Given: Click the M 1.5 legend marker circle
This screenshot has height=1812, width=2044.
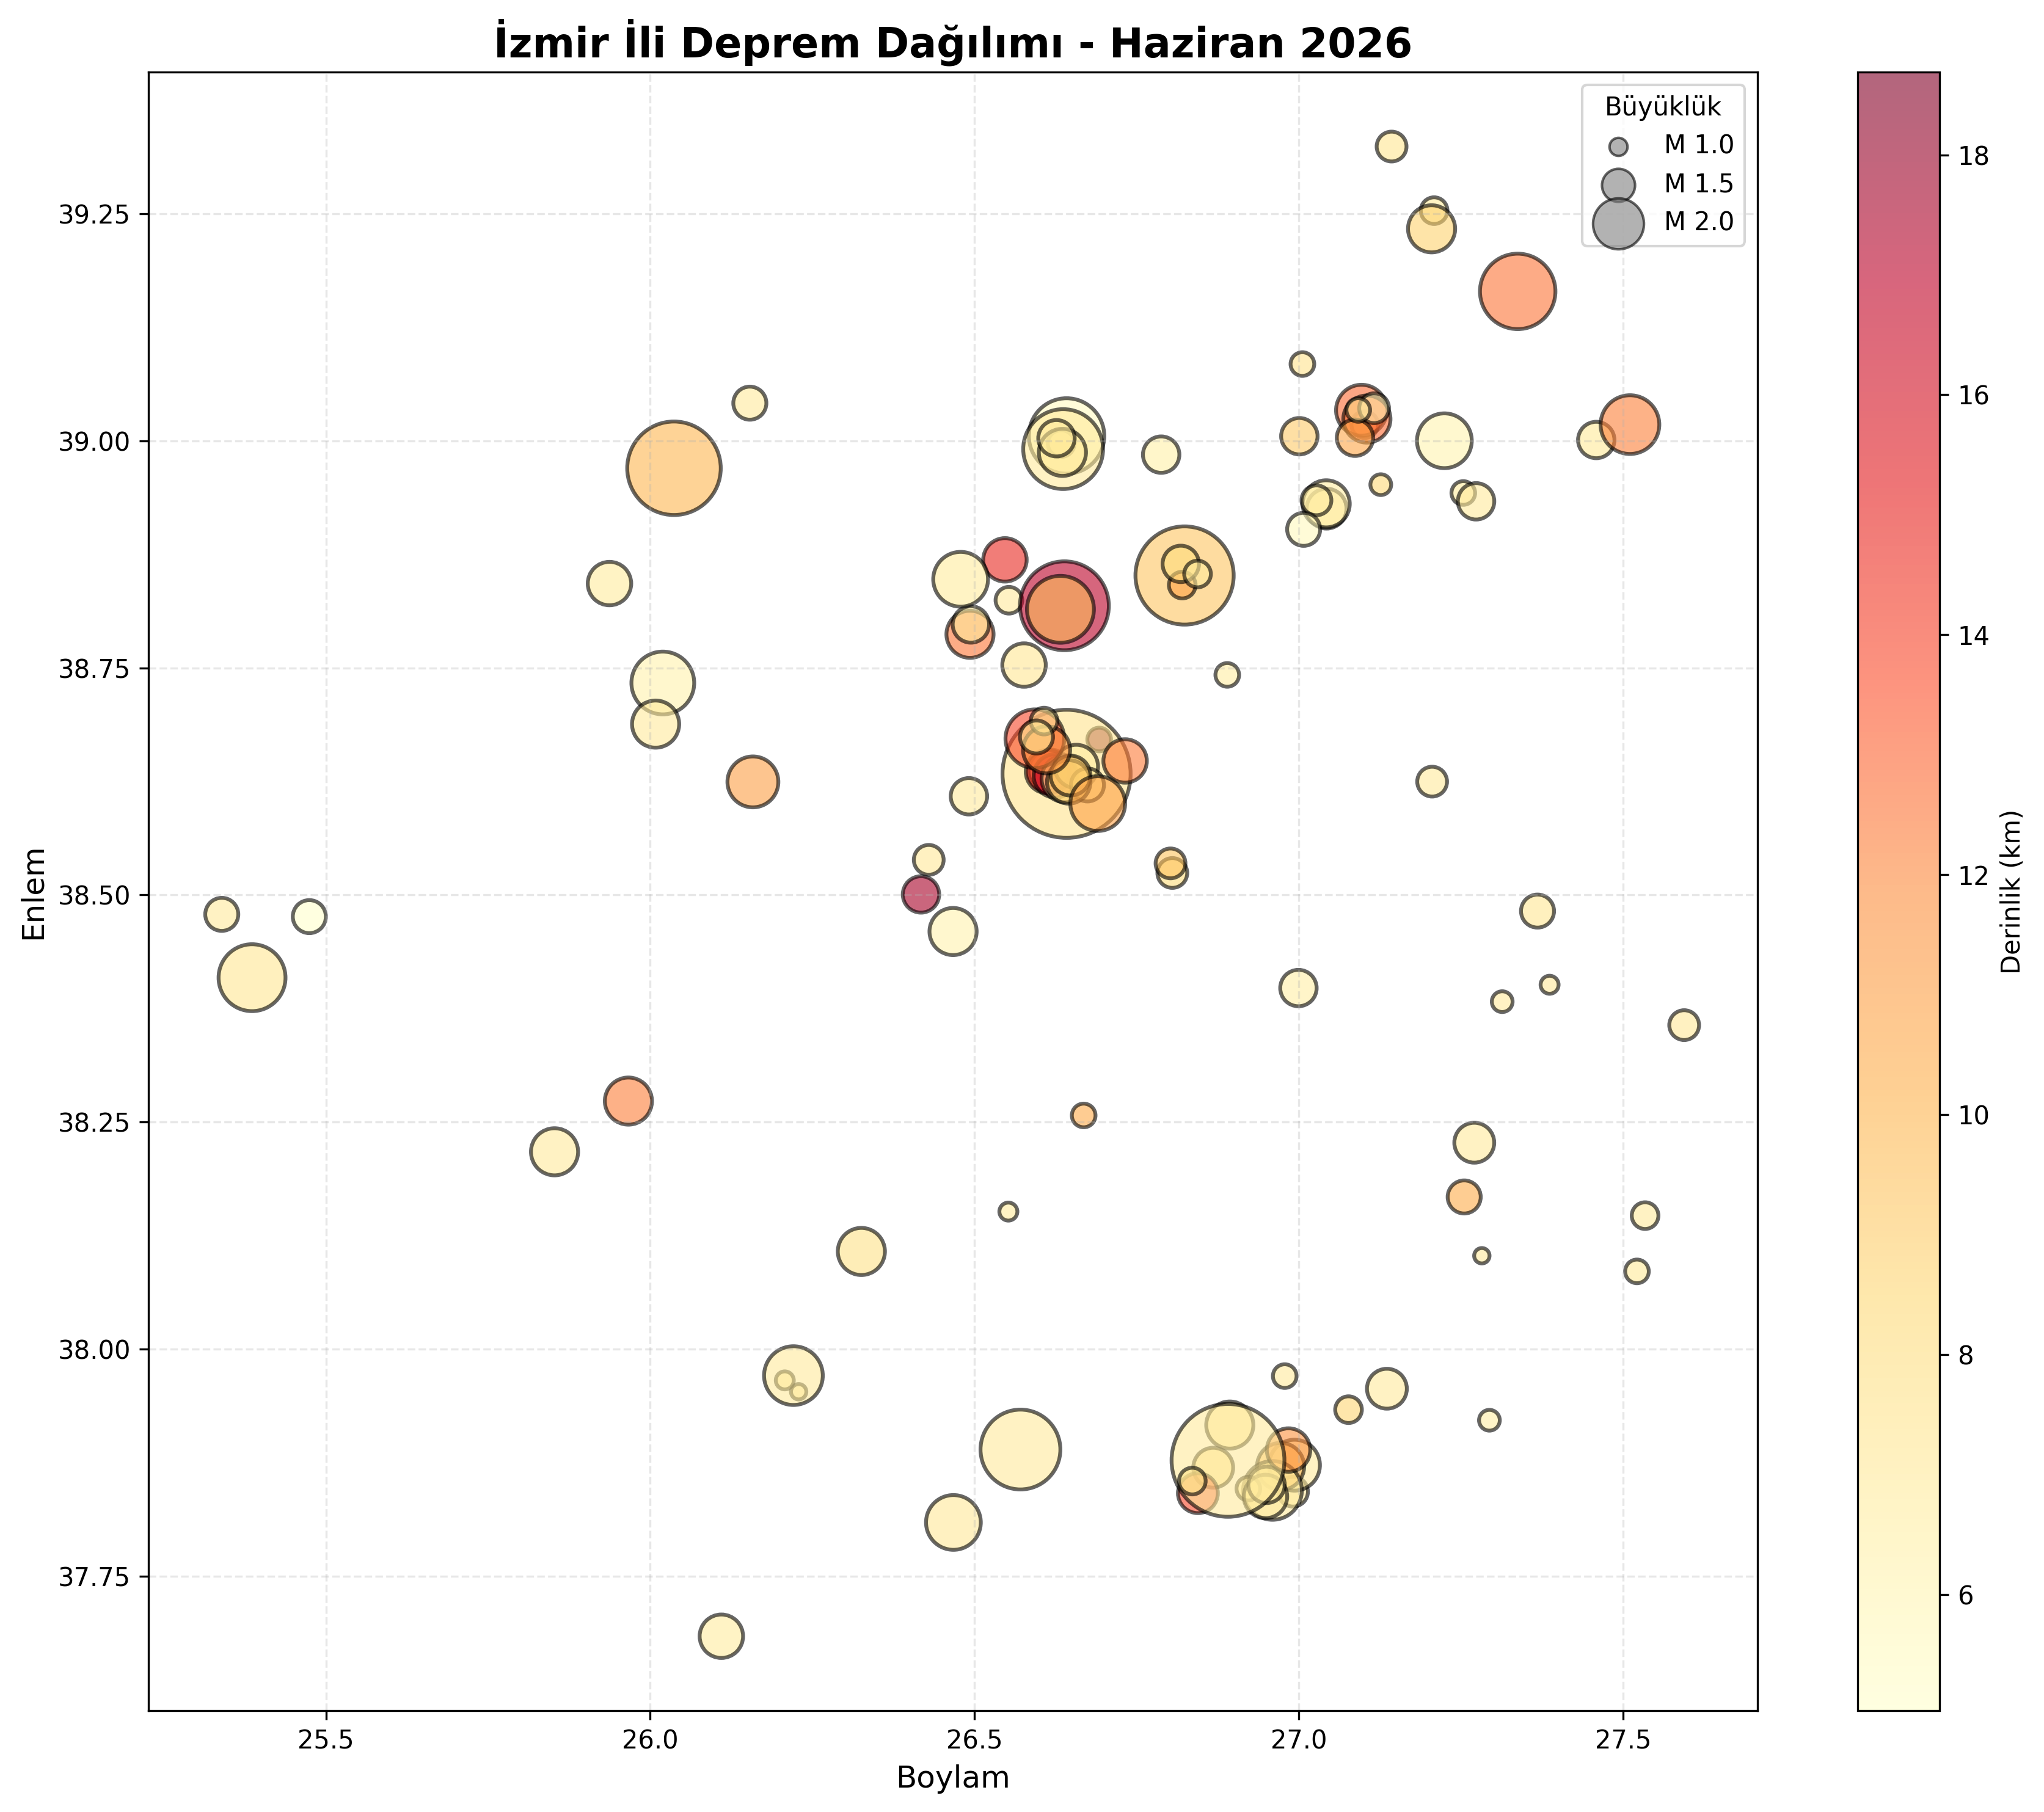Looking at the screenshot, I should click(1618, 184).
